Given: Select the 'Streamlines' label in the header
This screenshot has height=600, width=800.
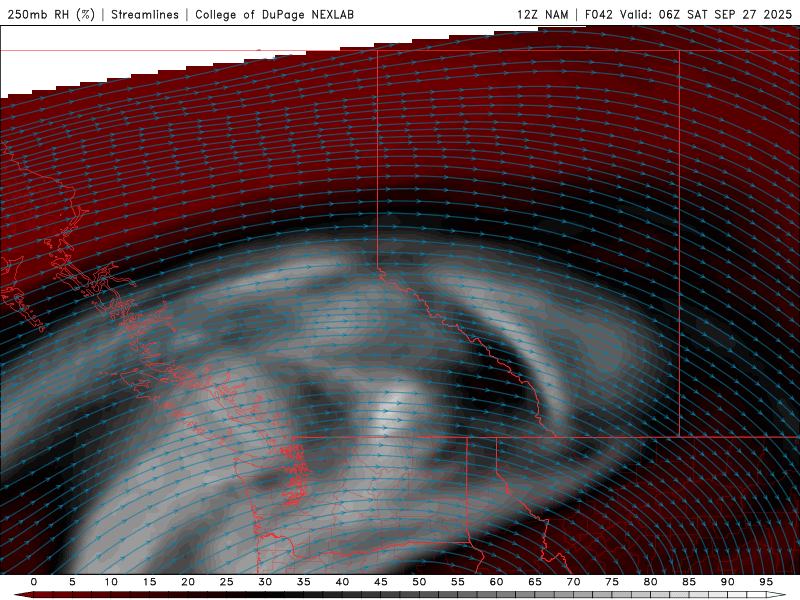Looking at the screenshot, I should tap(145, 14).
